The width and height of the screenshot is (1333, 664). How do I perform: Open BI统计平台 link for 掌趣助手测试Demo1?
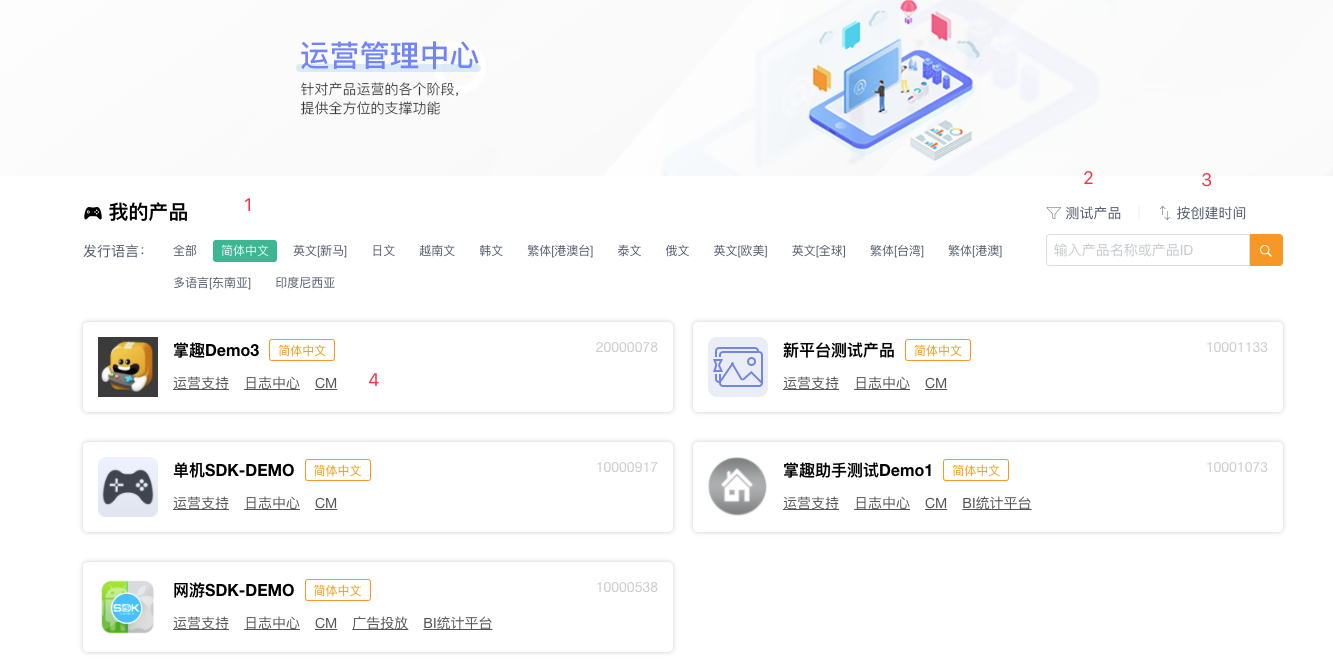pos(996,503)
